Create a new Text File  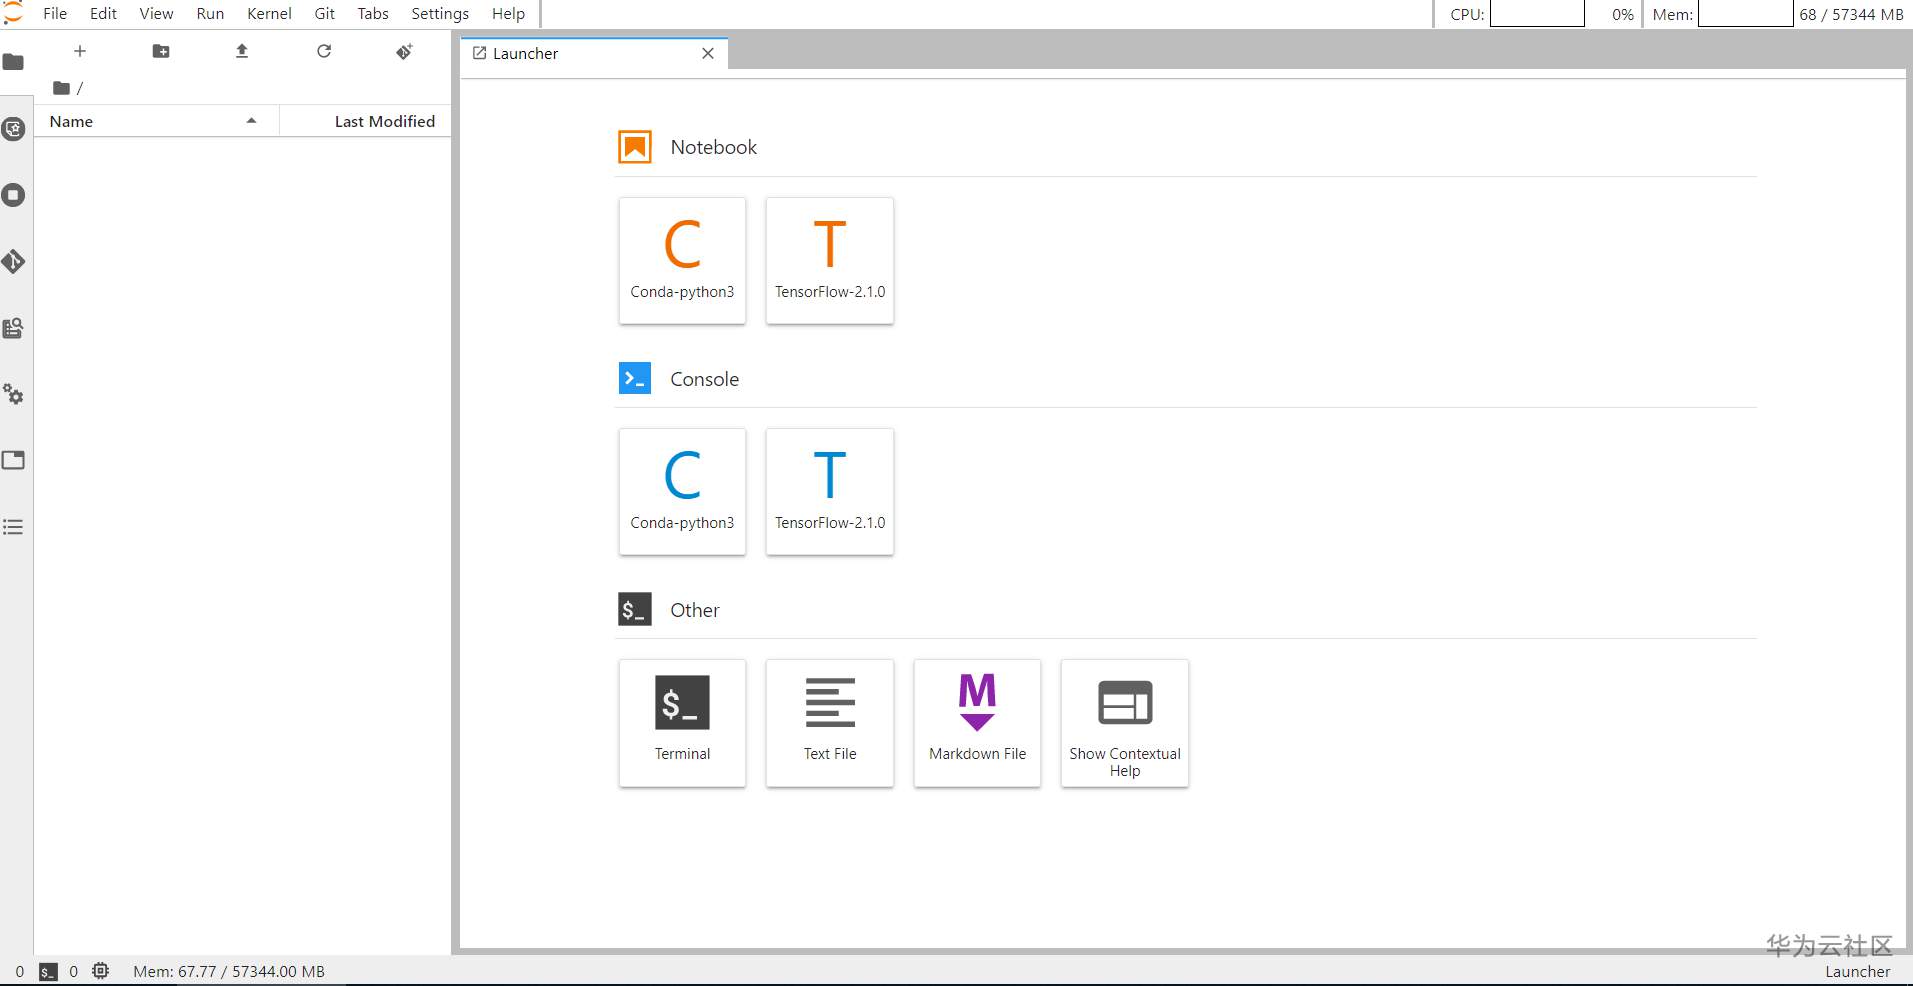[830, 723]
